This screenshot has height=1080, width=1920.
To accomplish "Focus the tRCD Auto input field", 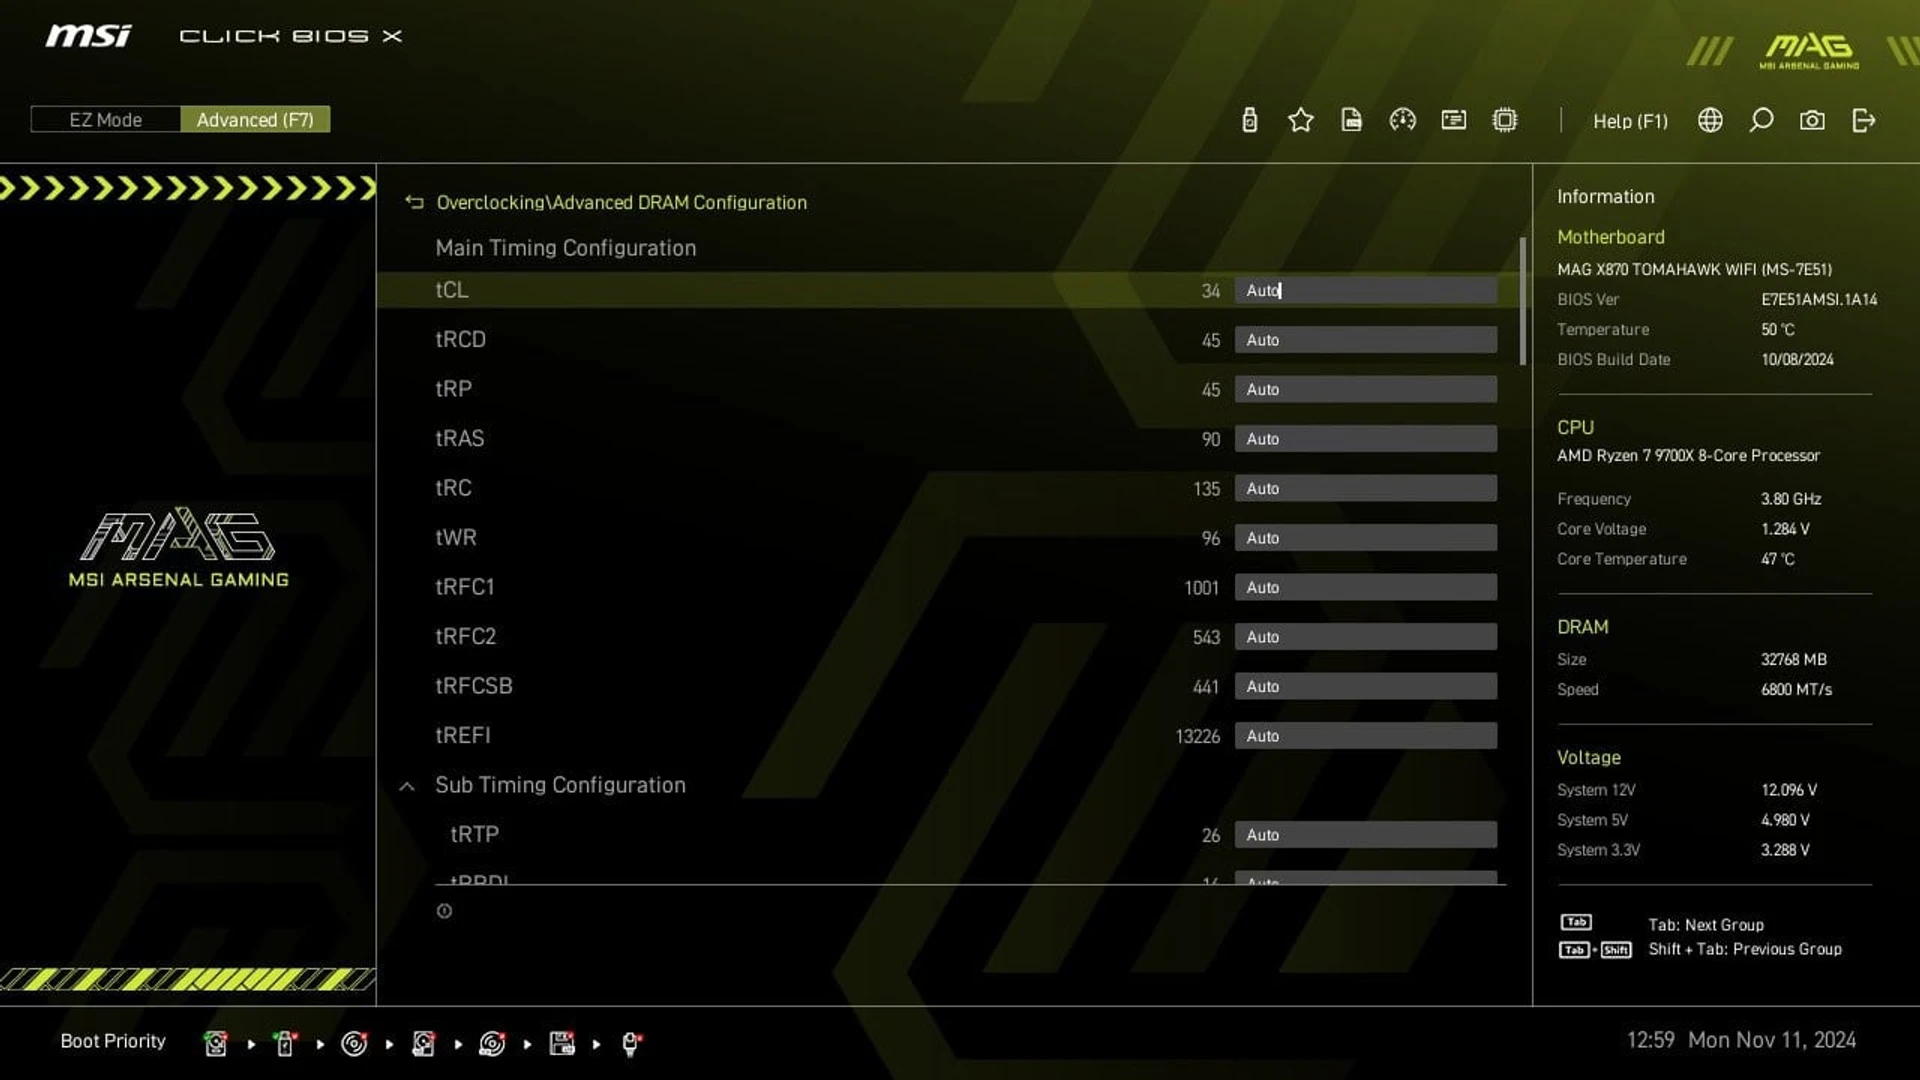I will [1365, 340].
